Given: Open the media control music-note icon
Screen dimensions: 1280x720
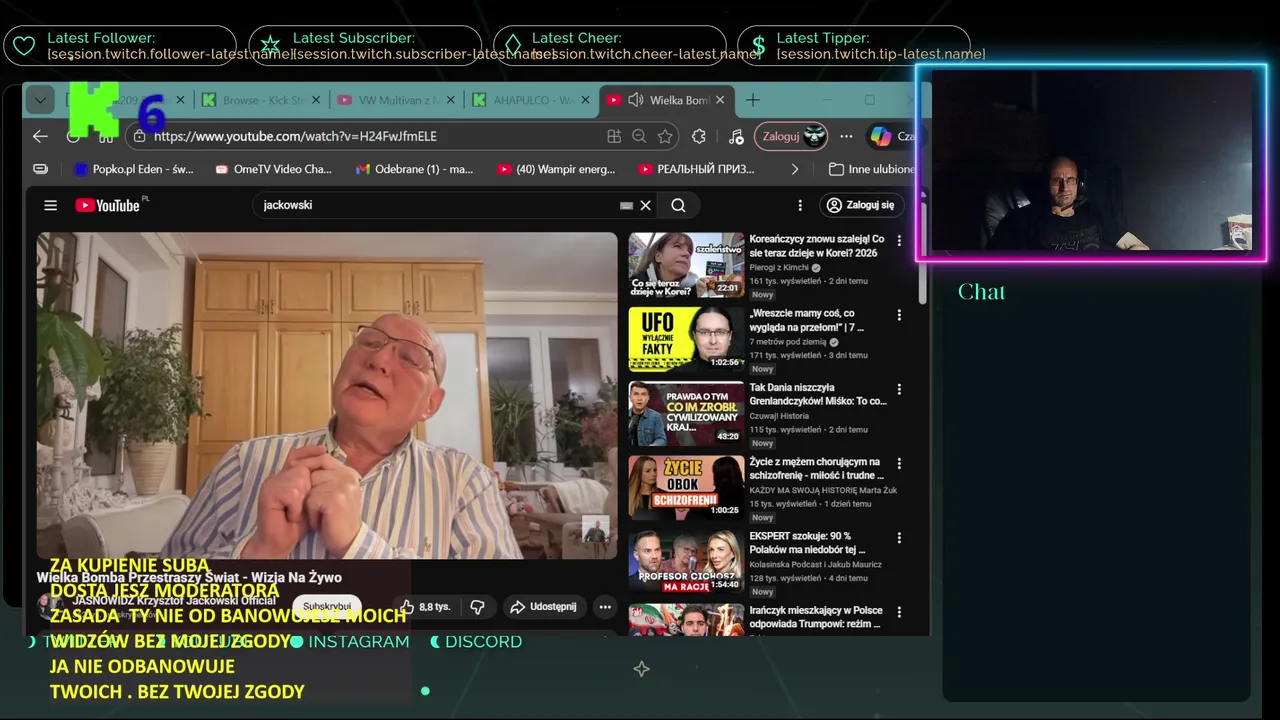Looking at the screenshot, I should click(736, 136).
